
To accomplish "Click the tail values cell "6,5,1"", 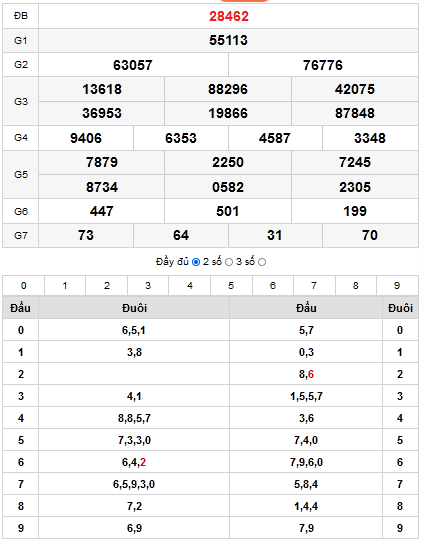I will click(x=134, y=330).
